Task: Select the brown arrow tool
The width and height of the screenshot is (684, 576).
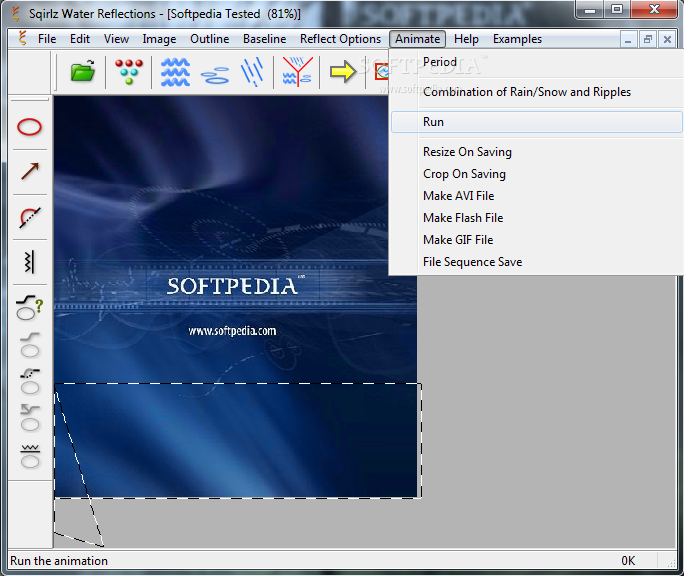Action: click(30, 171)
